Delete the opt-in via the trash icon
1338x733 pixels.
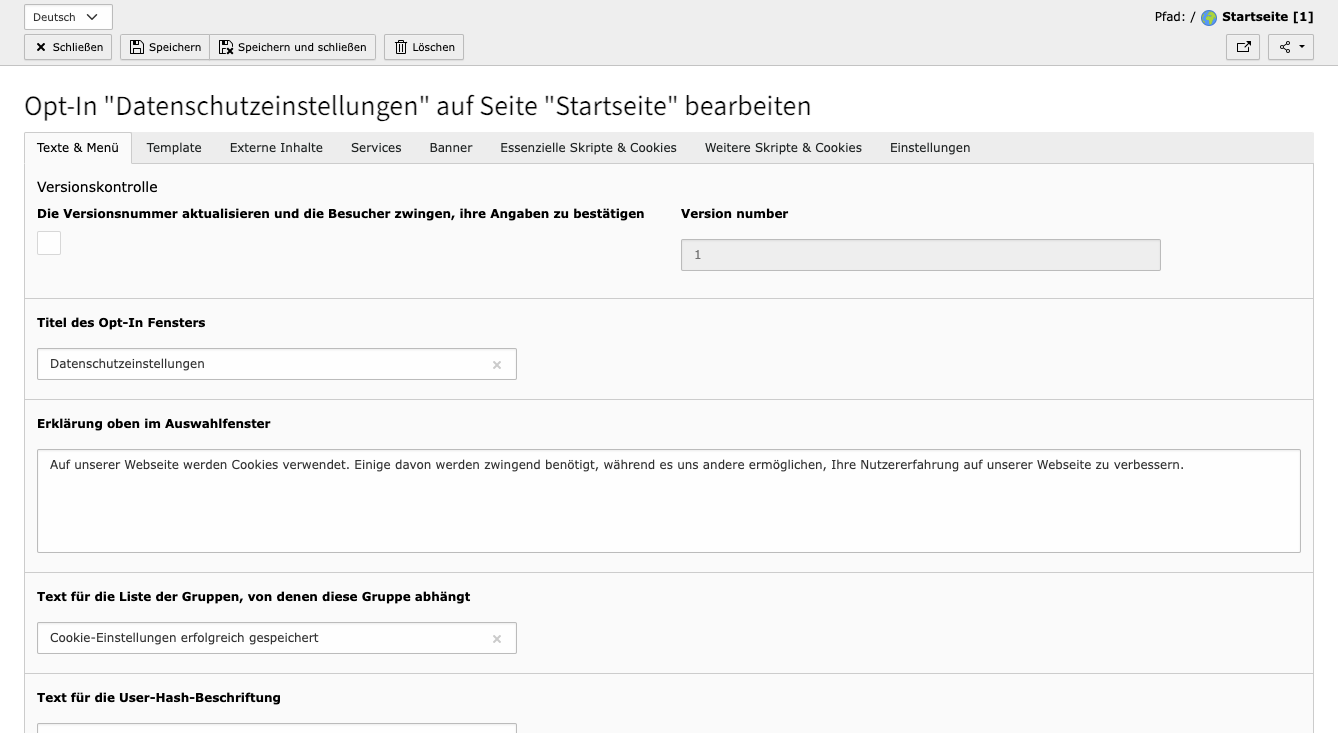tap(399, 46)
